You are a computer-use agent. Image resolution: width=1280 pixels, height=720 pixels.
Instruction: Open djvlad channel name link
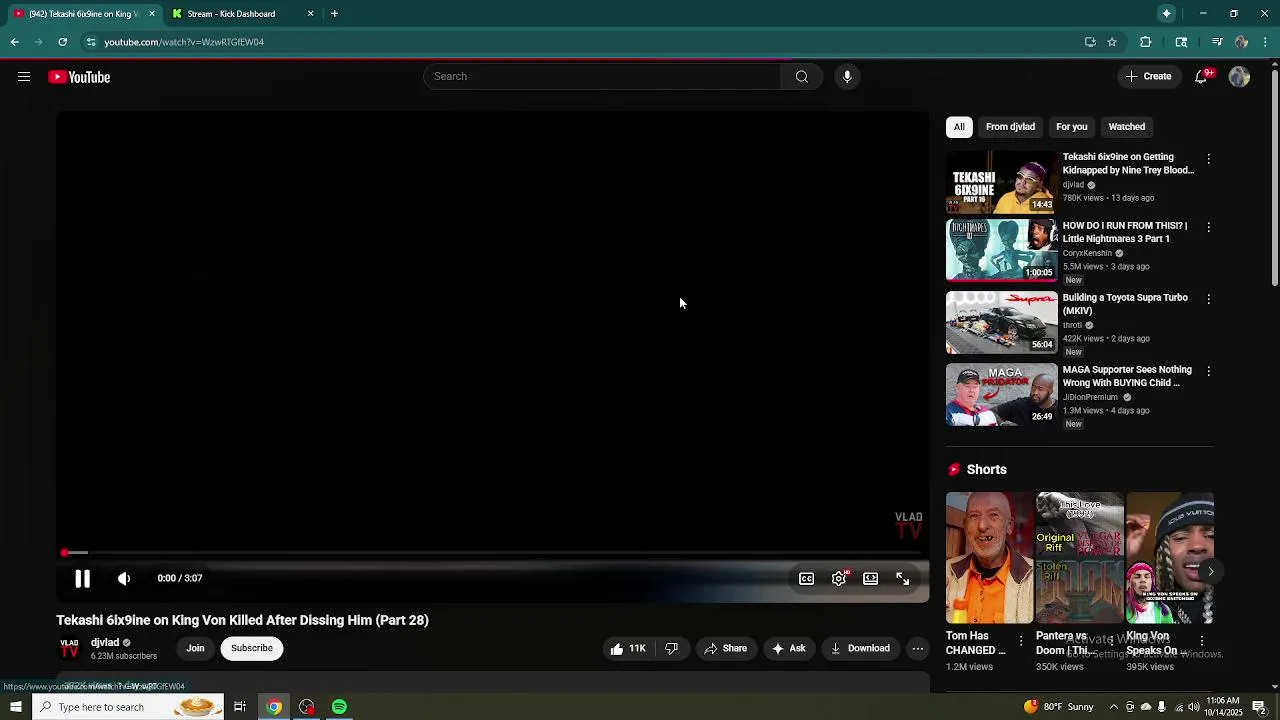click(x=105, y=643)
